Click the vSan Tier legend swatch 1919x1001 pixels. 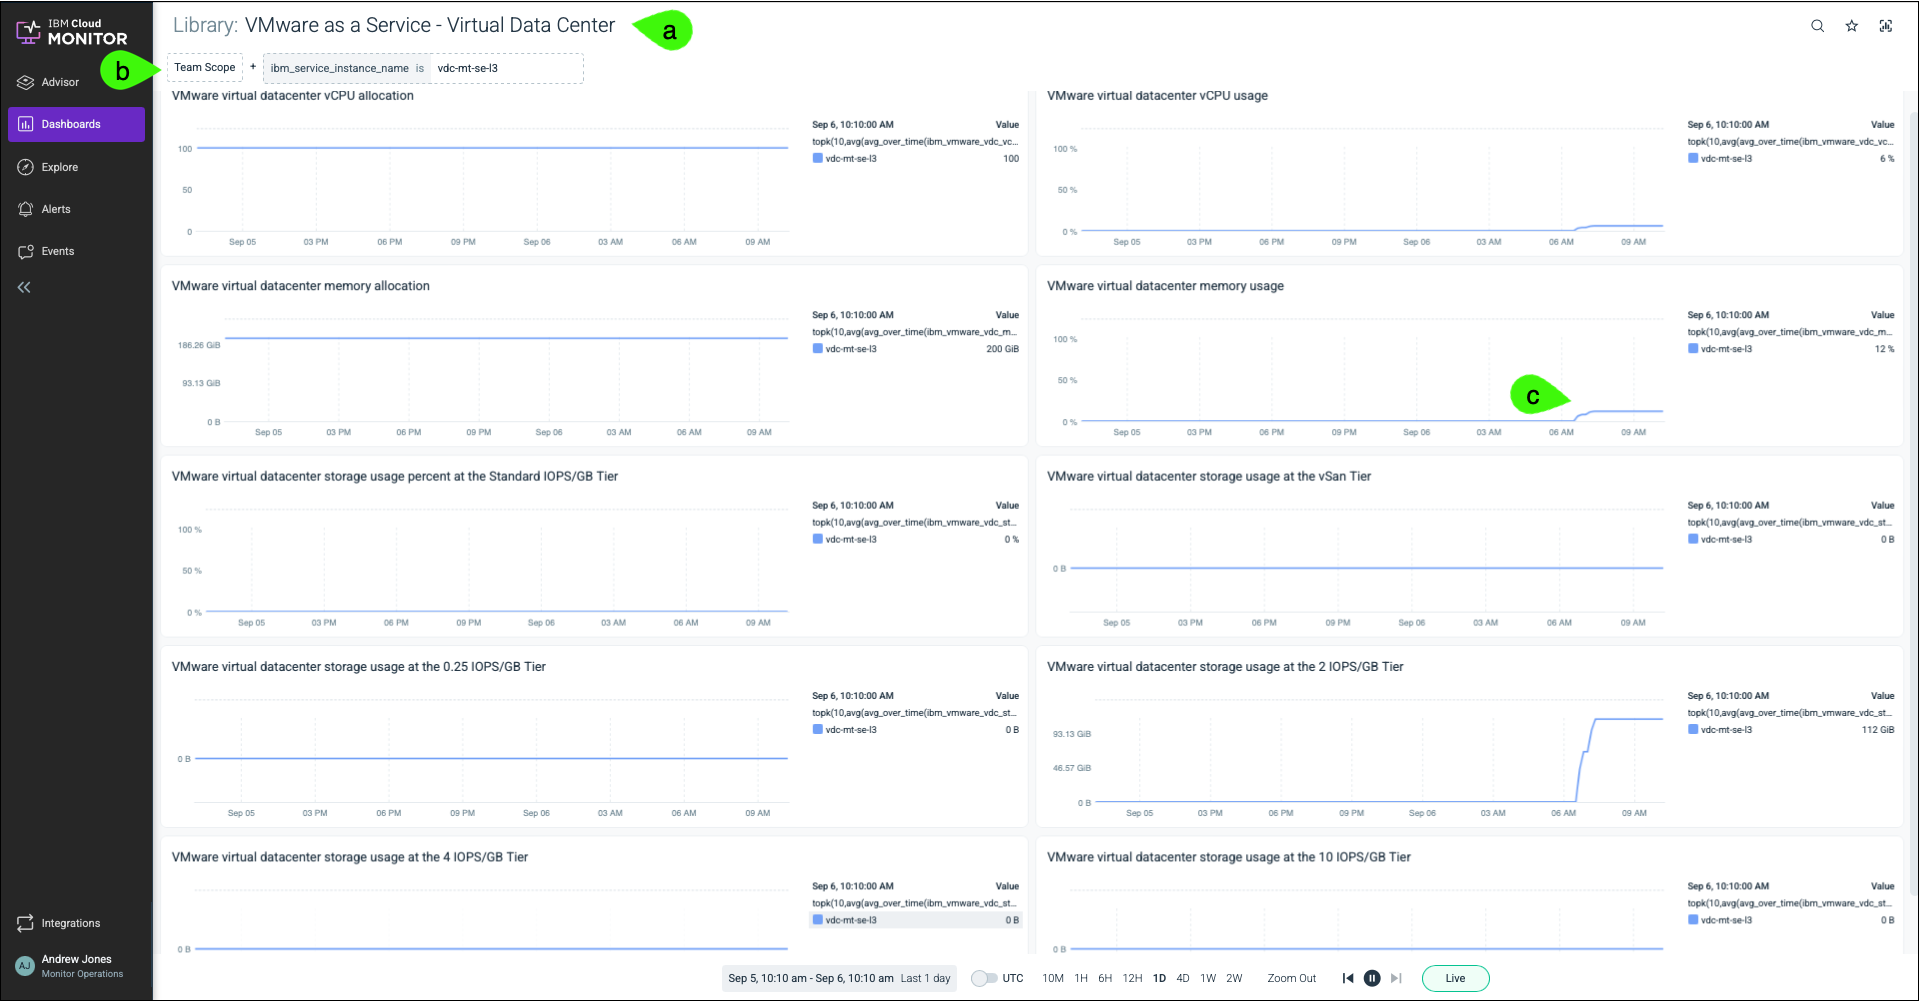(x=1693, y=539)
